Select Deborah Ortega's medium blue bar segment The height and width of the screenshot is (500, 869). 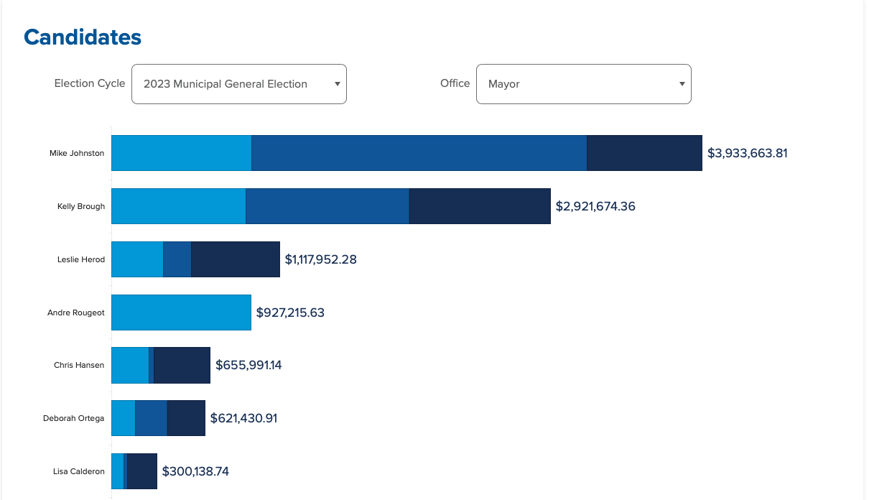(151, 418)
